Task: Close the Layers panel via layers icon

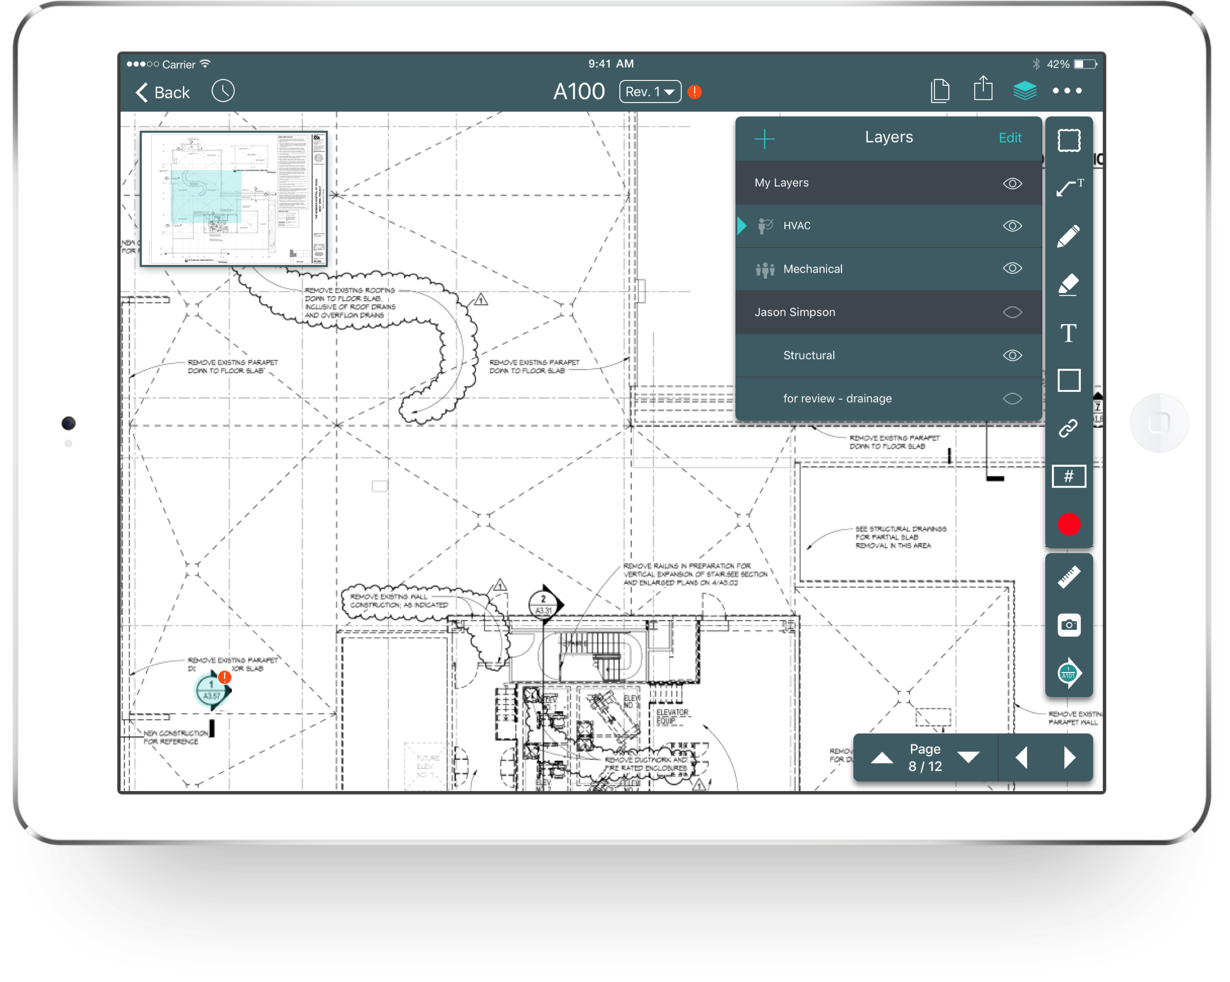Action: click(x=1024, y=90)
